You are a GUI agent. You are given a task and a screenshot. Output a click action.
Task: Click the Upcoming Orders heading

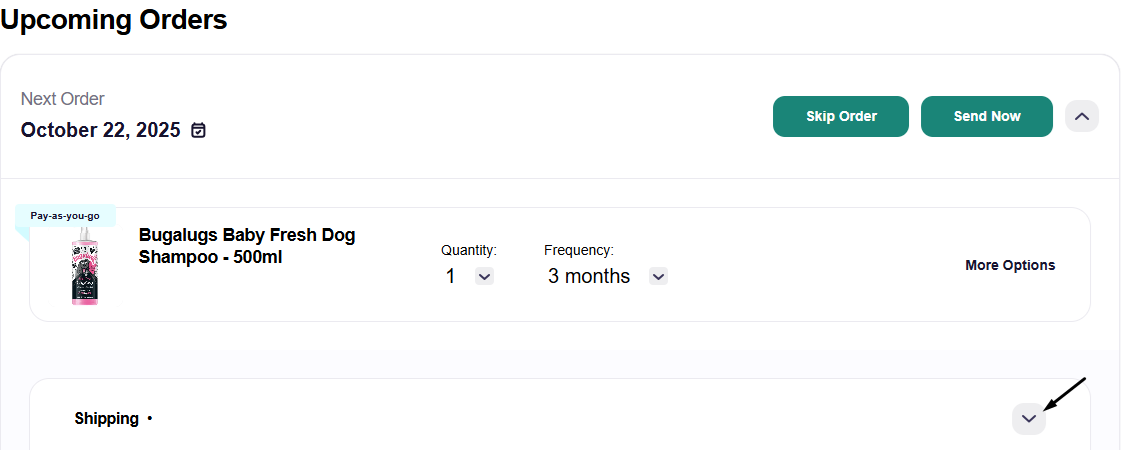coord(114,19)
